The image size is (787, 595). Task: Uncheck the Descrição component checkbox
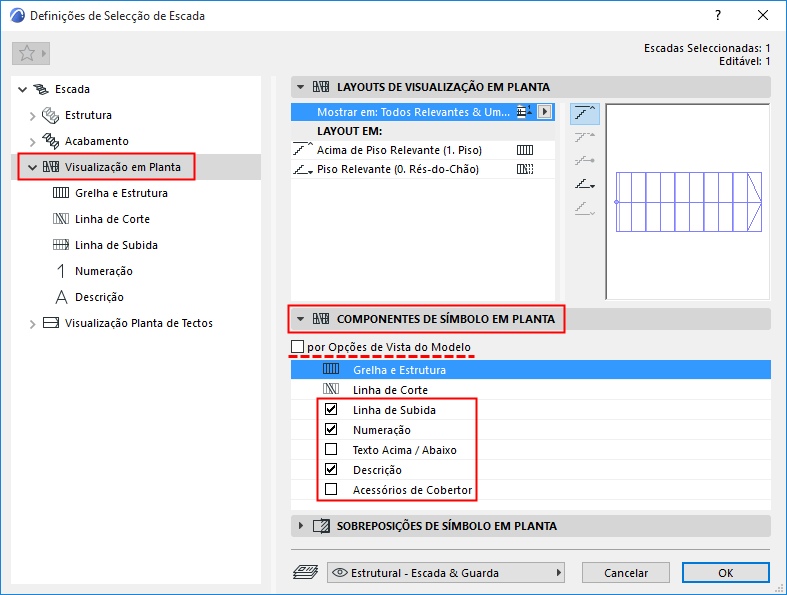331,469
